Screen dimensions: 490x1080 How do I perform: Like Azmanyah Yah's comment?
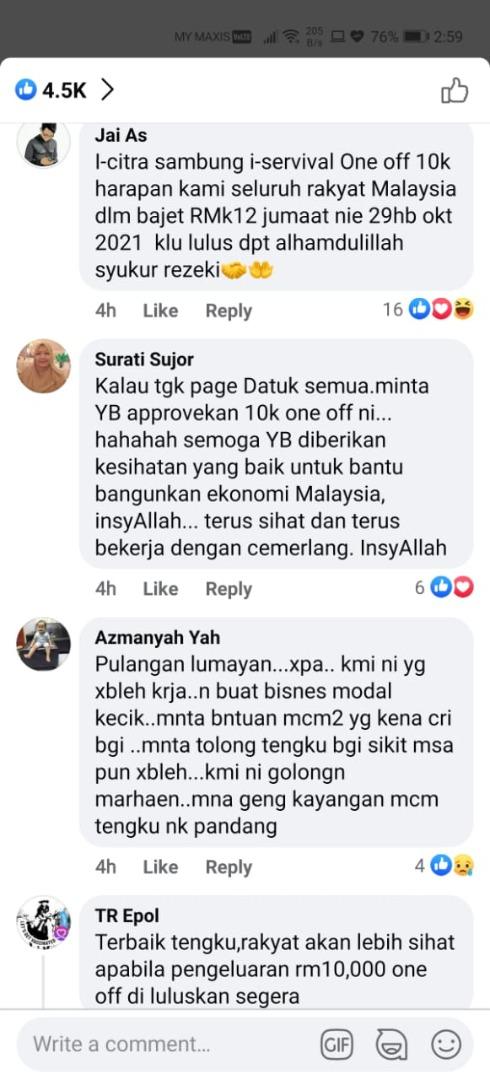[x=160, y=867]
